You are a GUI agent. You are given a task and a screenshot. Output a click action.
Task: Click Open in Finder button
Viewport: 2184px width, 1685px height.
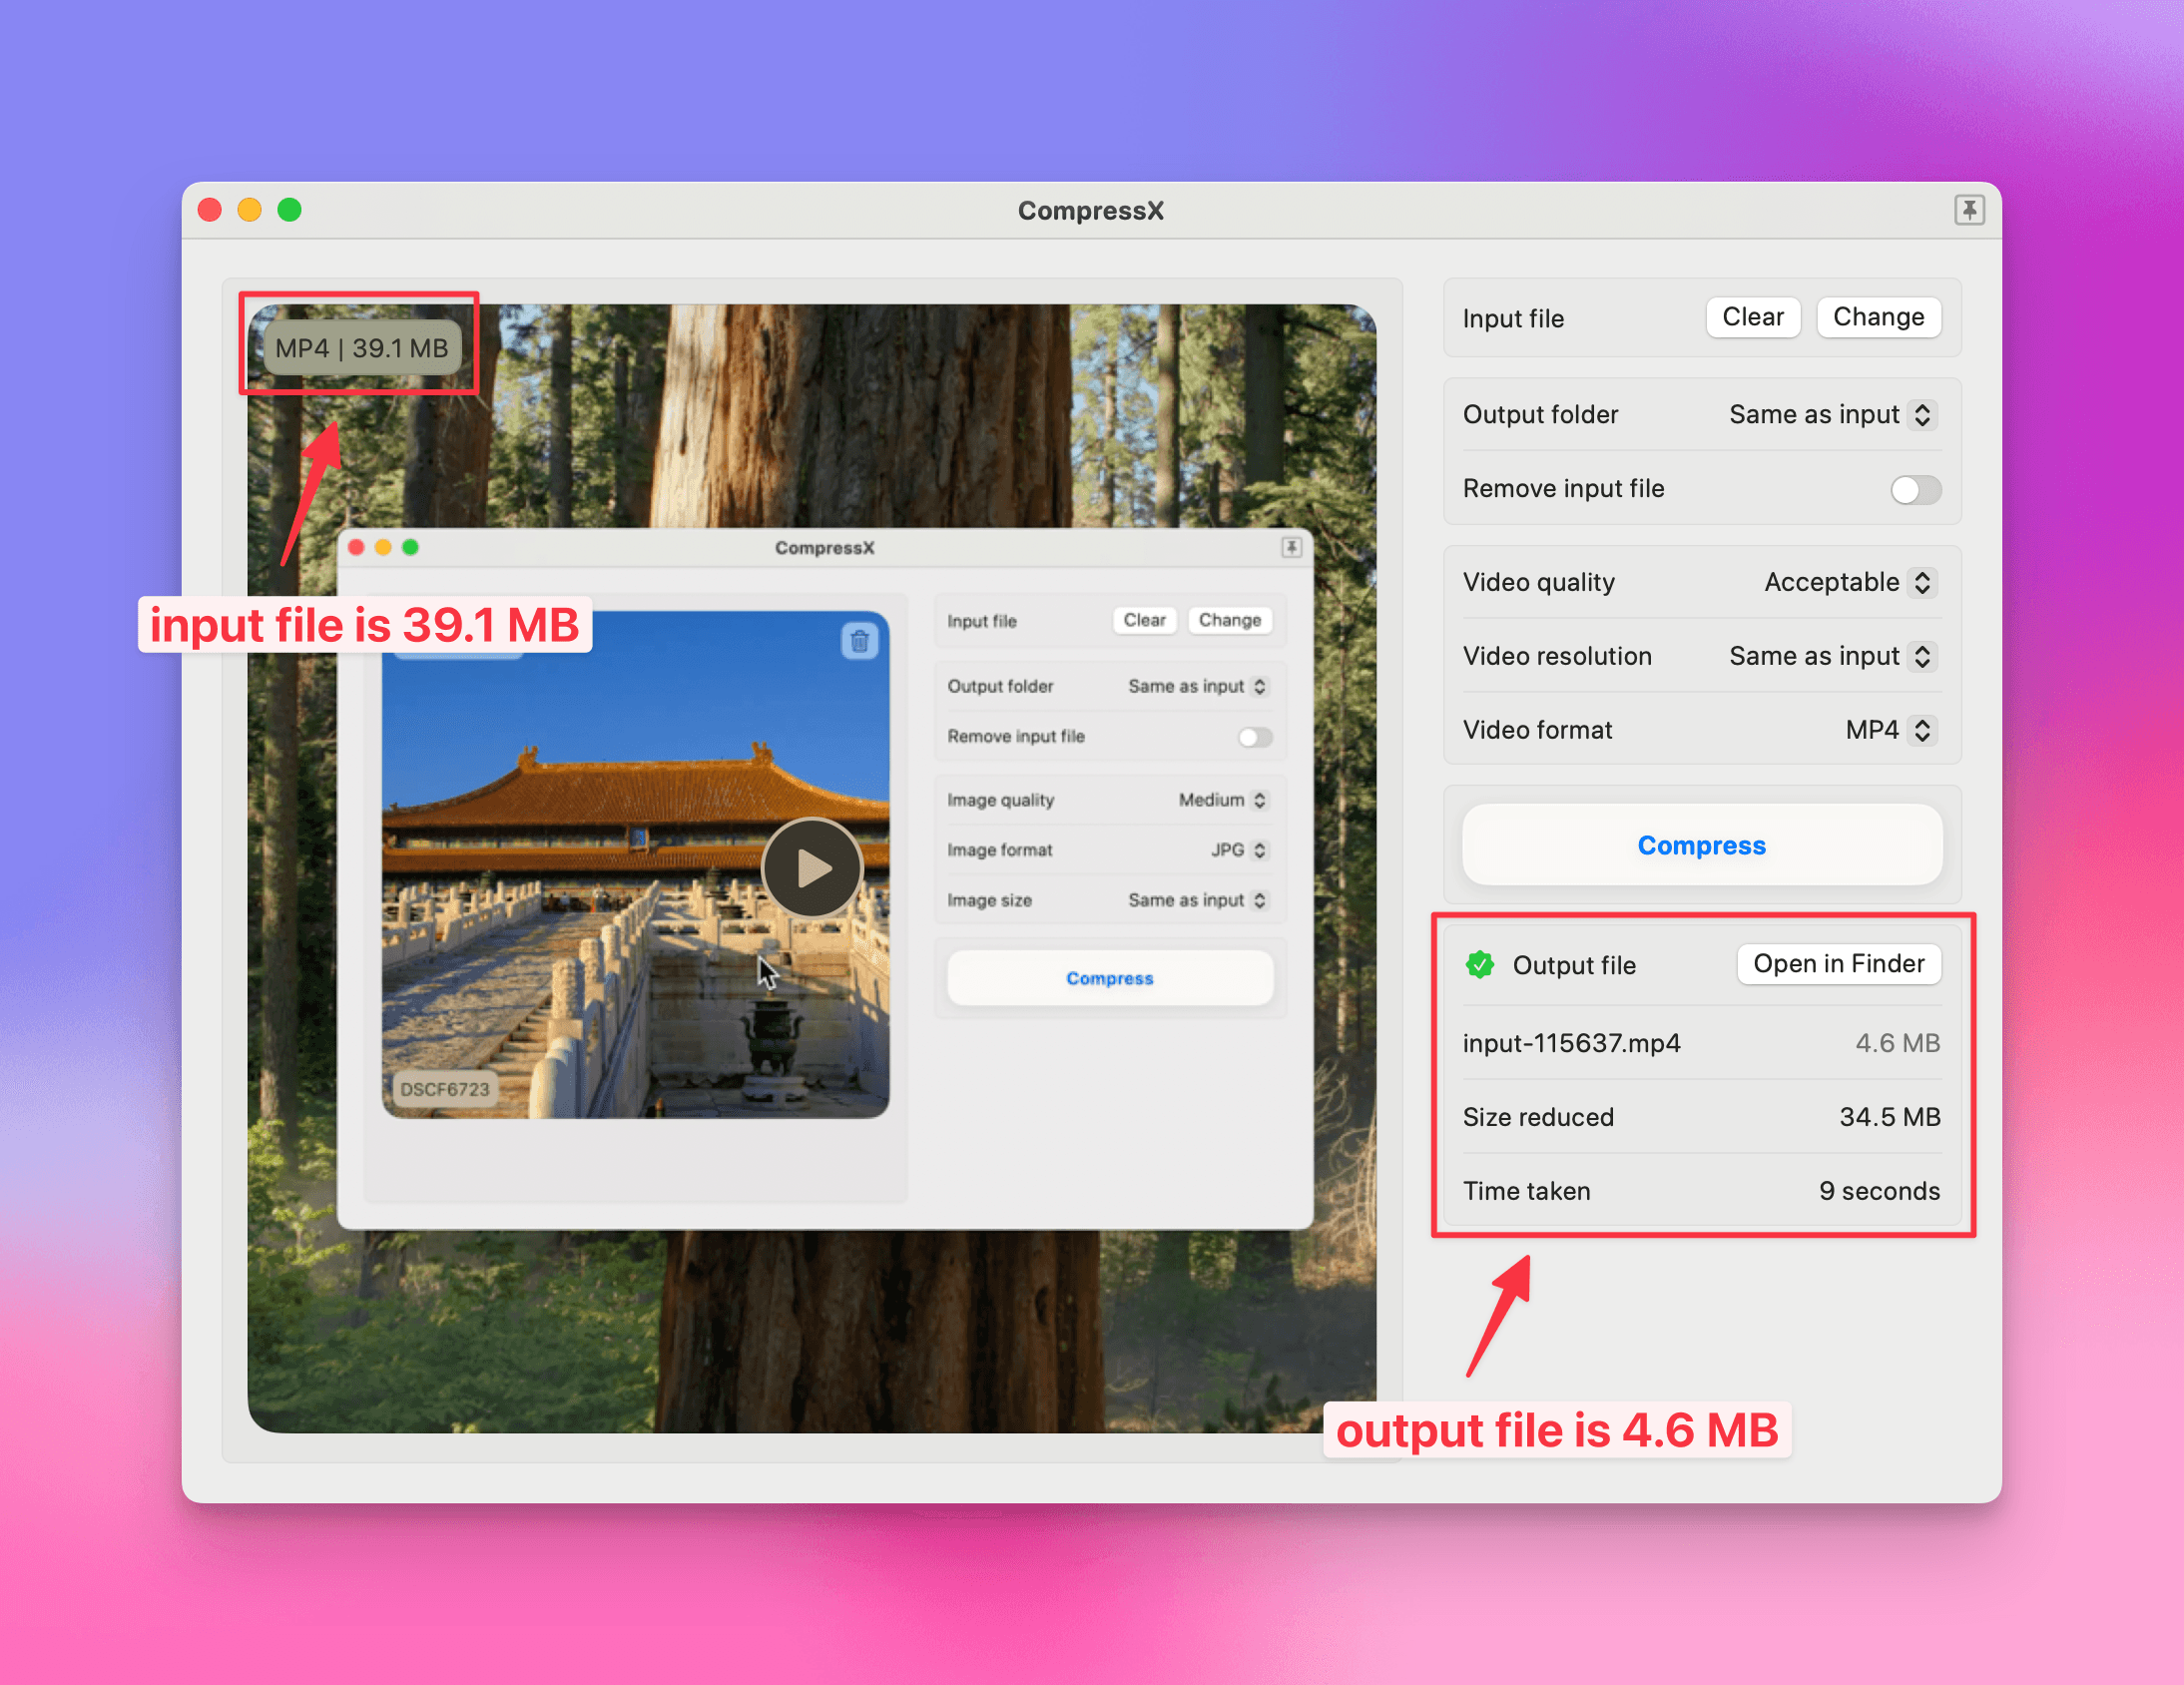[1838, 964]
